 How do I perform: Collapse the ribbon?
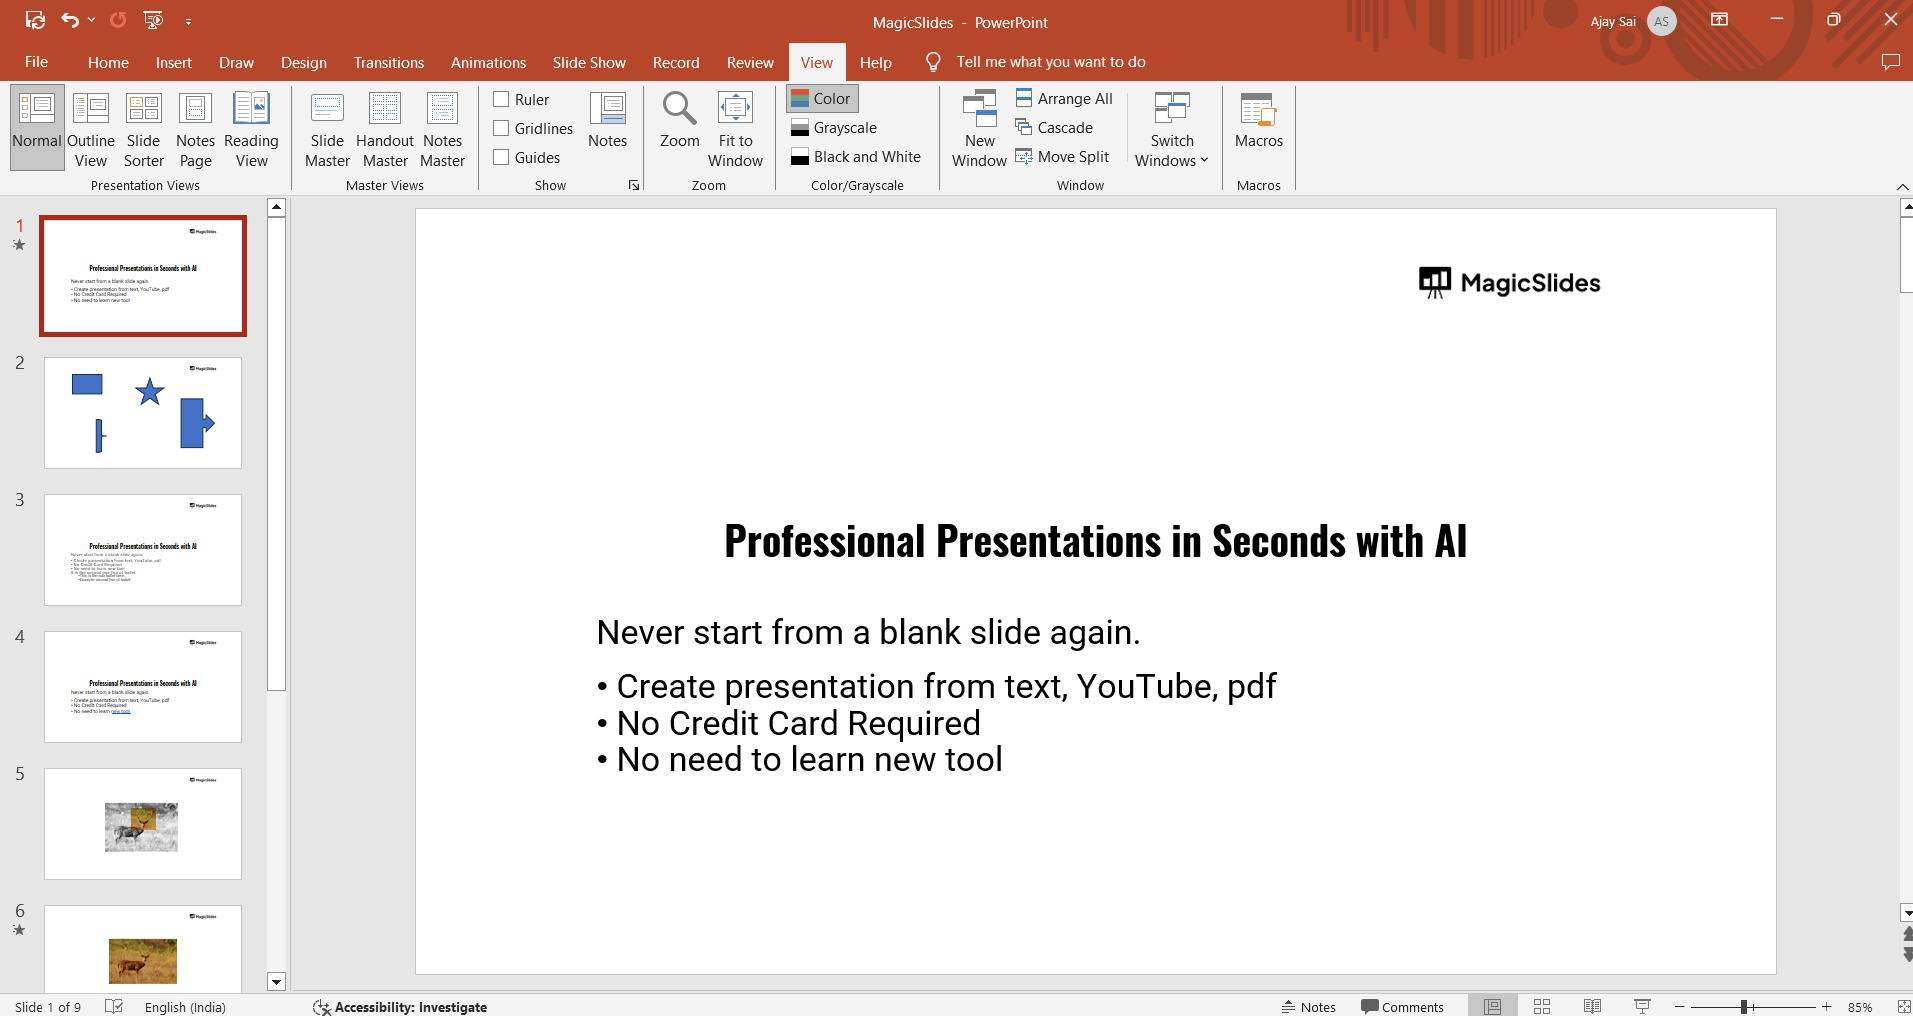coord(1902,186)
